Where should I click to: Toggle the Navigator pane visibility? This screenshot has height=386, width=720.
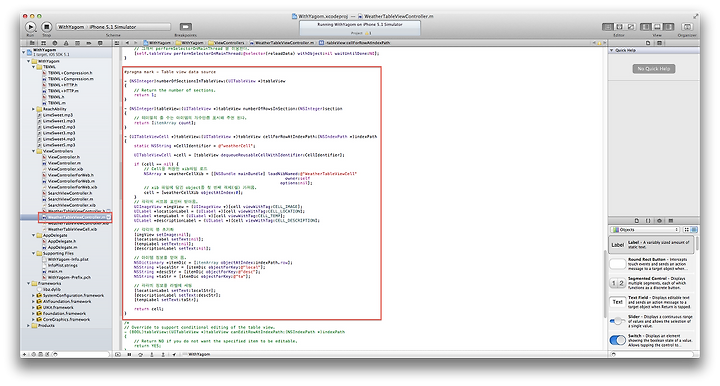pos(646,27)
